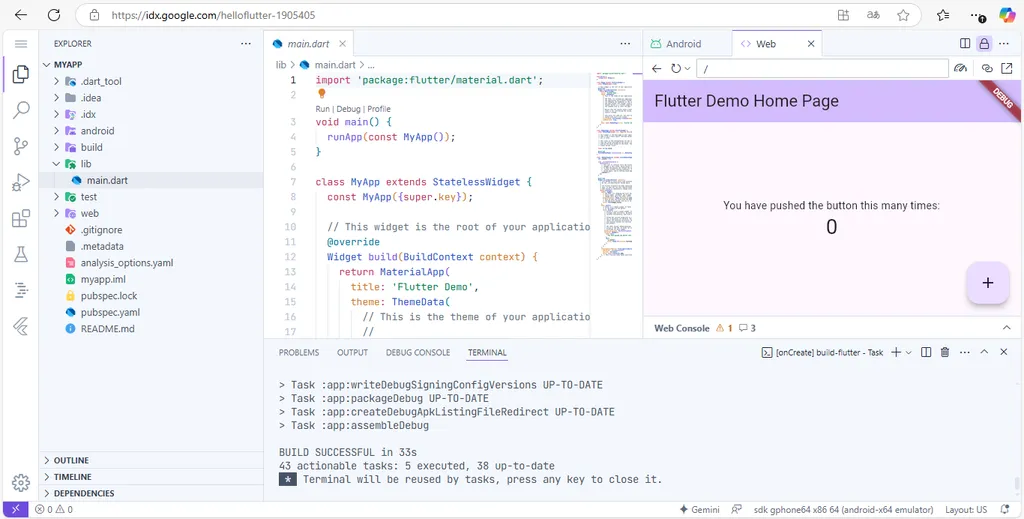
Task: Open the Manage gear settings
Action: point(21,482)
